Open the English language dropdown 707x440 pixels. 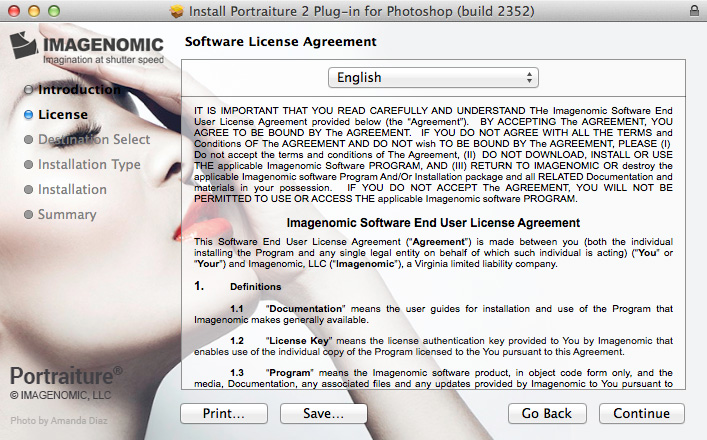pyautogui.click(x=433, y=78)
